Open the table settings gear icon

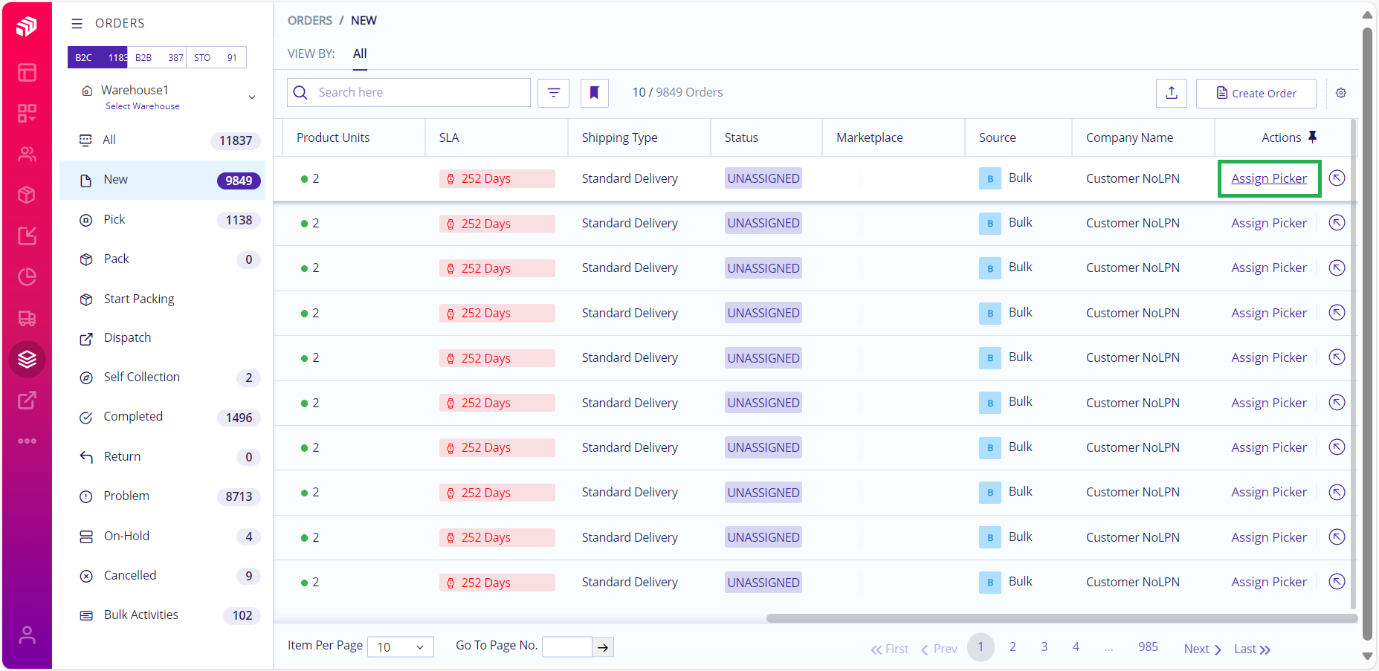click(1341, 93)
